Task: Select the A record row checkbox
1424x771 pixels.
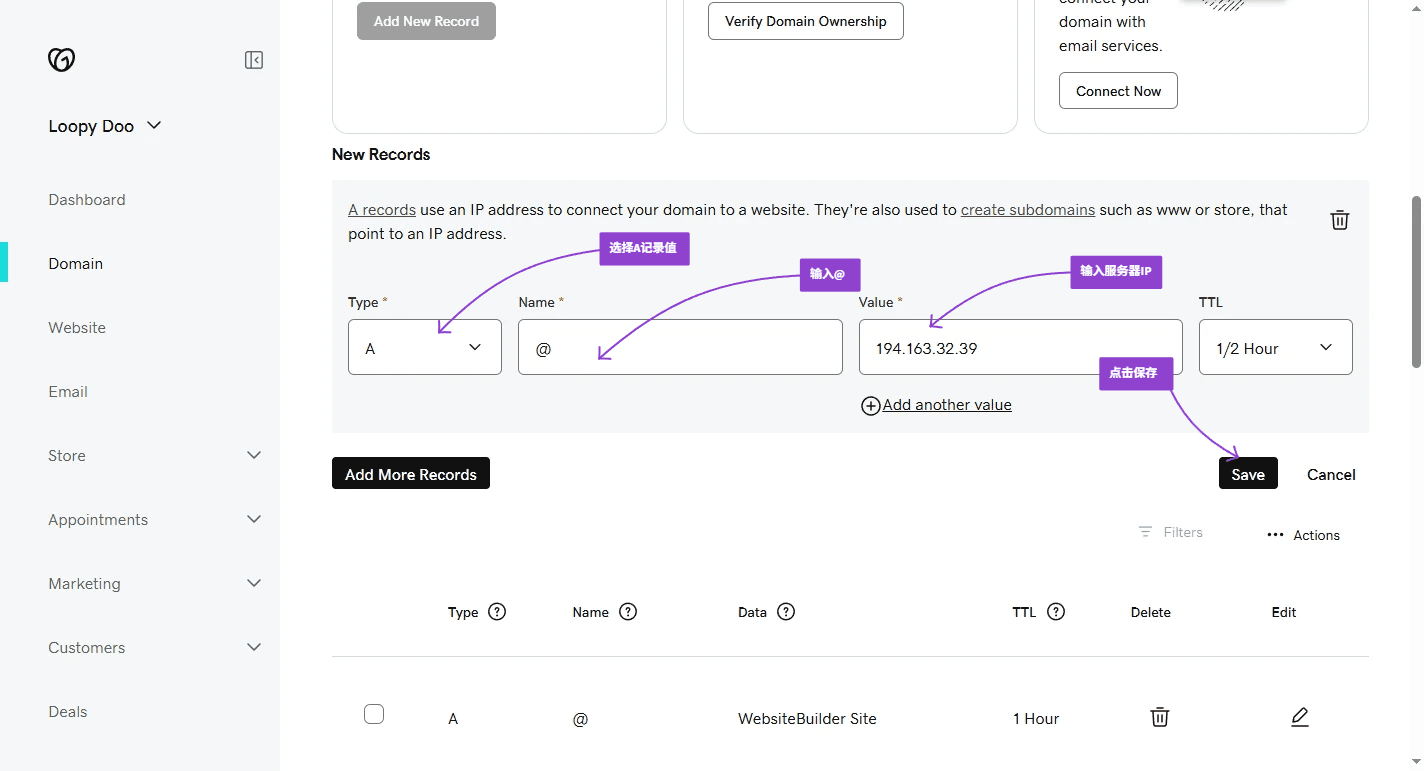Action: coord(374,714)
